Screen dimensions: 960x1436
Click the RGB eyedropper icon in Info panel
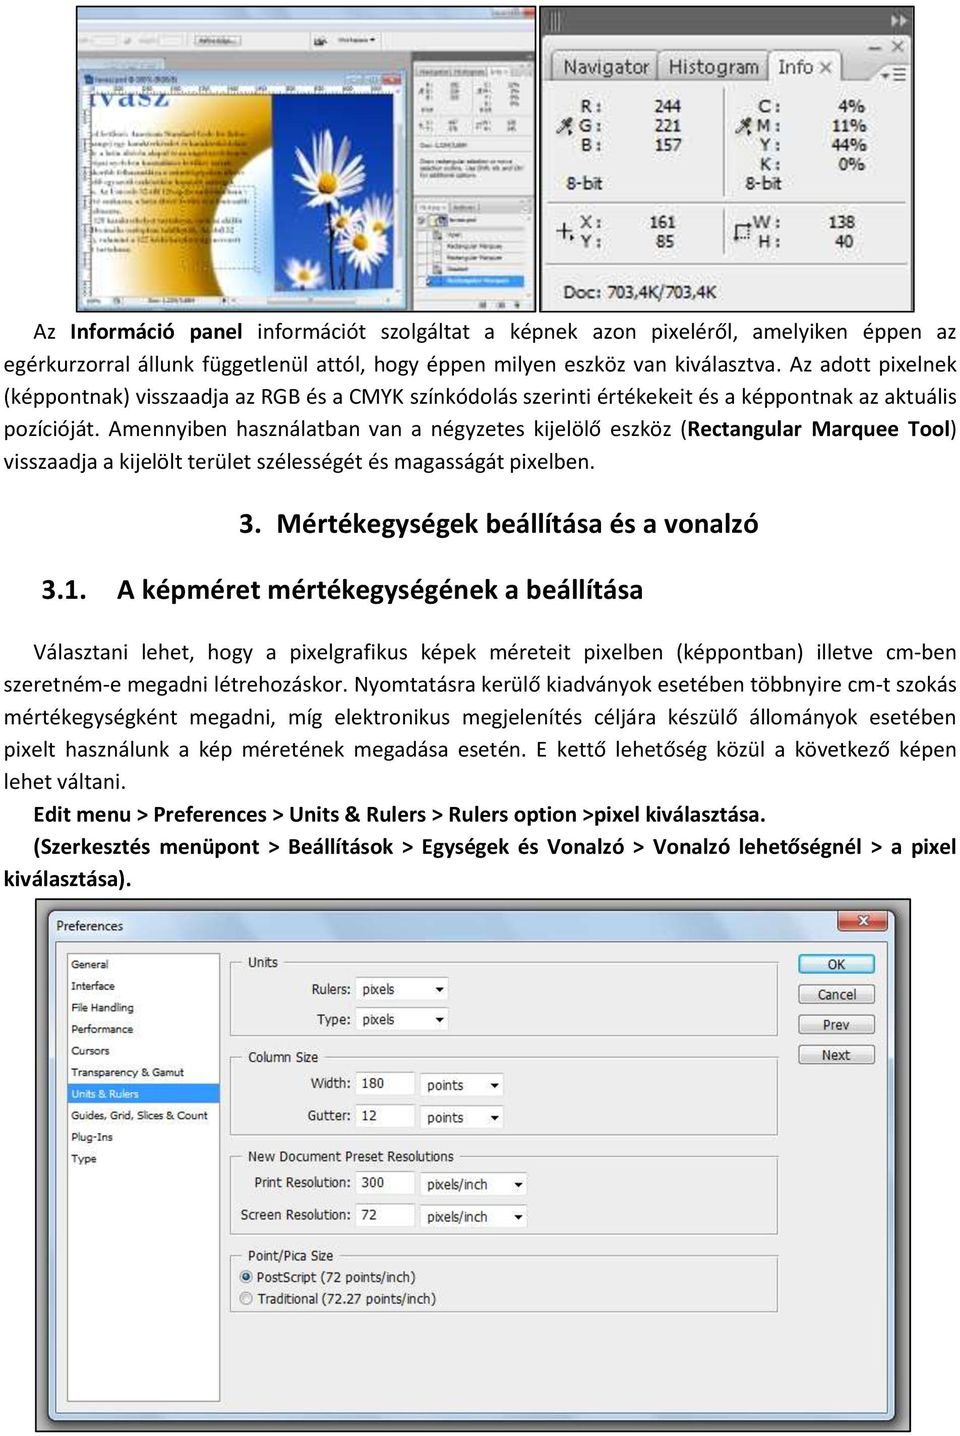pos(565,126)
